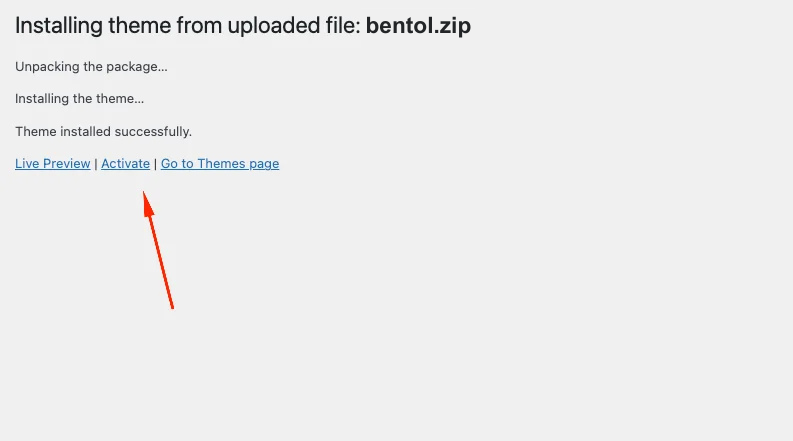Click the 'Installing the theme…' status line

(79, 99)
